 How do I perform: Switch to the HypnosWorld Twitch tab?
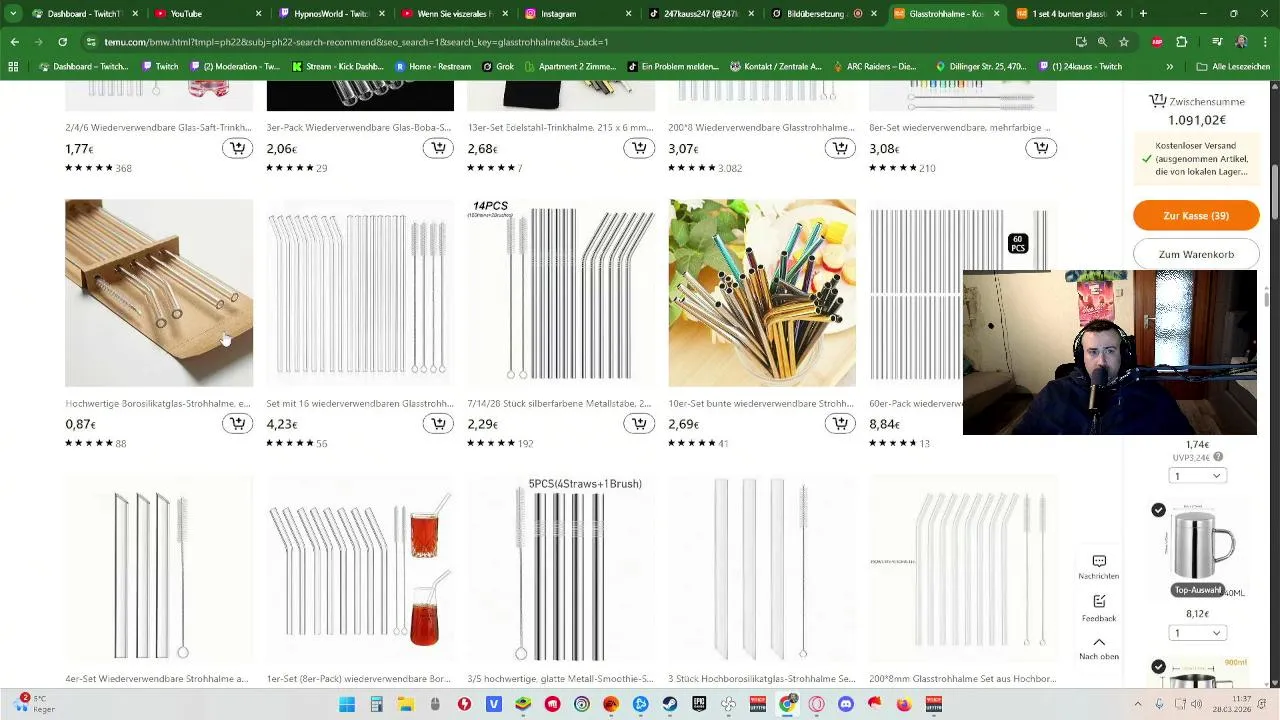coord(331,14)
